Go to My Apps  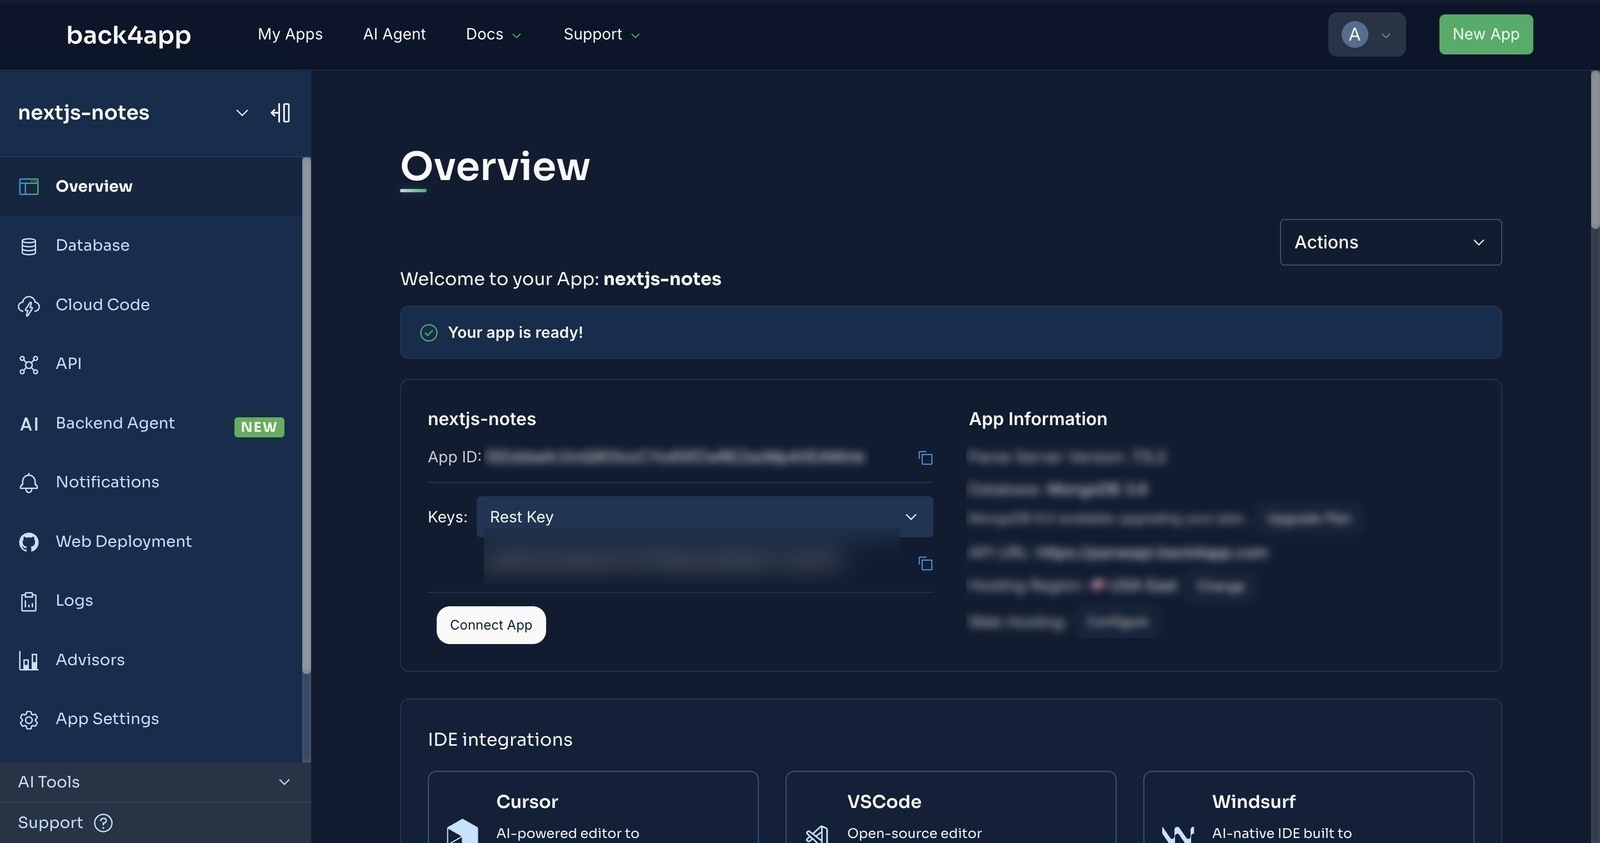290,35
